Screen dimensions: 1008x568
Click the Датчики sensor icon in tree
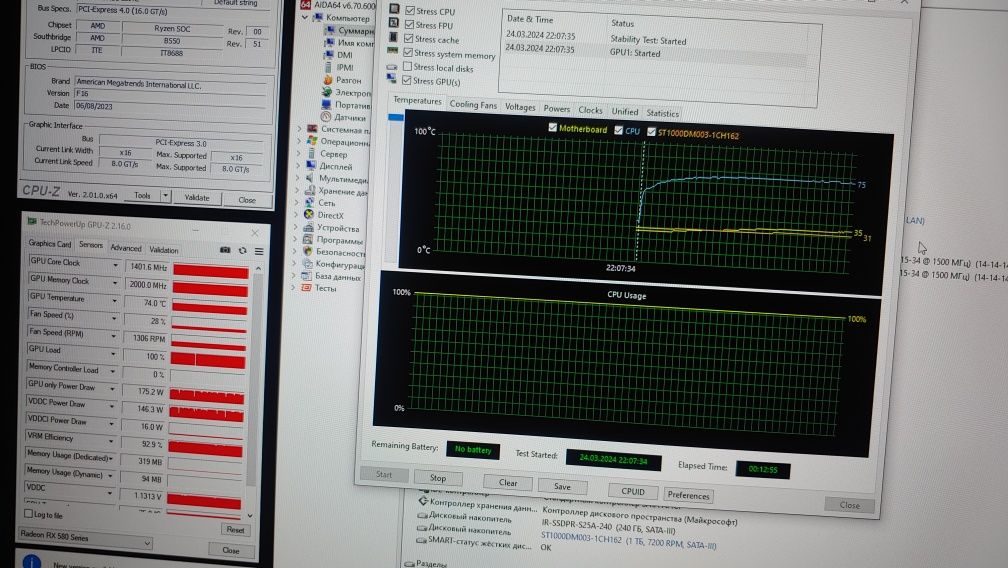(326, 117)
